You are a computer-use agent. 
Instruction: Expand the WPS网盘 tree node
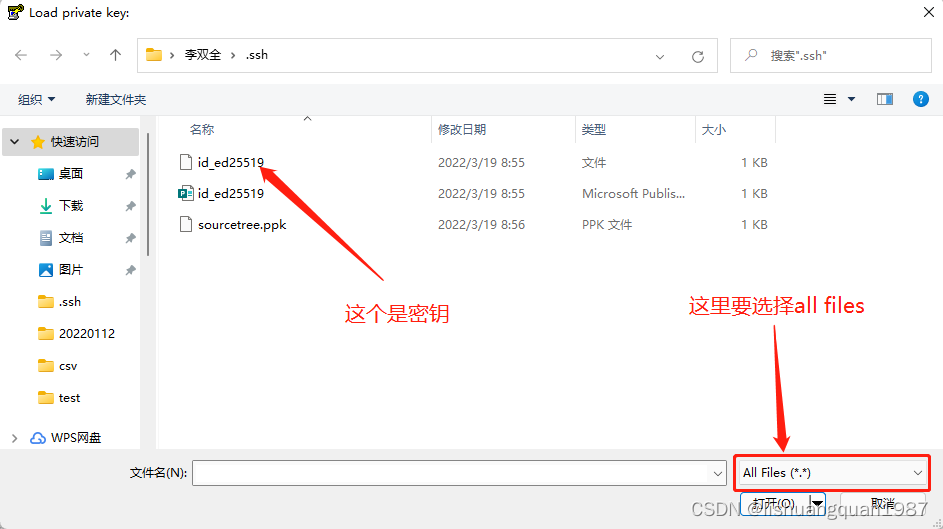[x=14, y=438]
